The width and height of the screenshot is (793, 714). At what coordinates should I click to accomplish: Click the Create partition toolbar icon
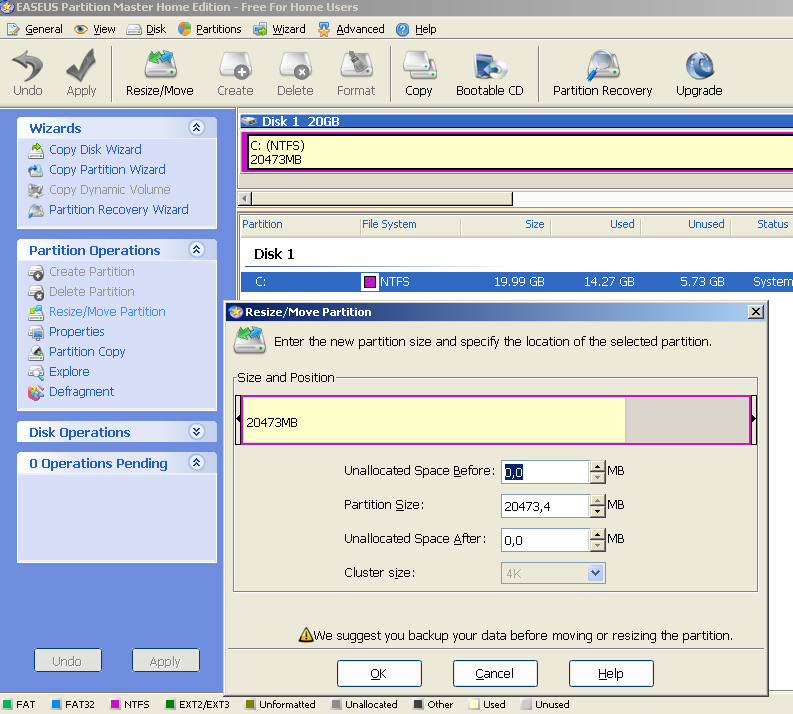235,74
